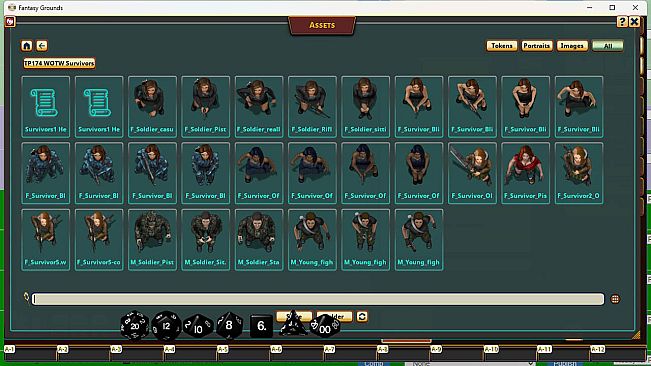Click hotkey slot A-11
Screen dimensions: 651x366
point(563,353)
